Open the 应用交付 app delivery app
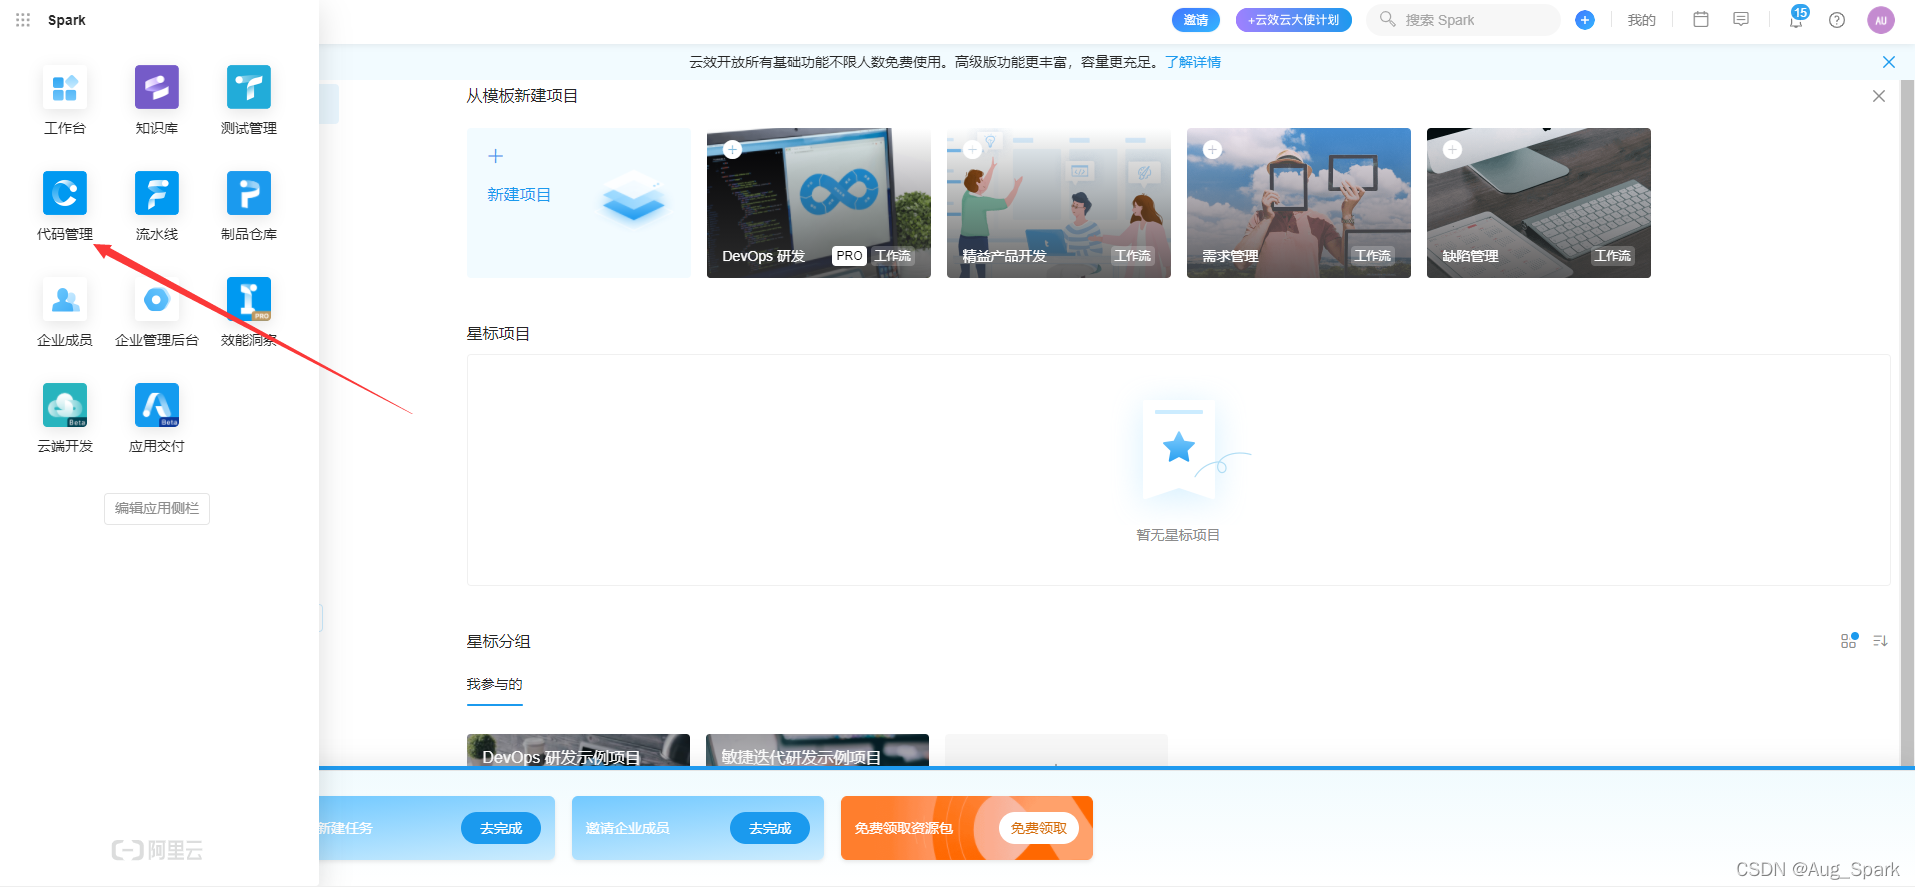The image size is (1915, 889). point(157,417)
